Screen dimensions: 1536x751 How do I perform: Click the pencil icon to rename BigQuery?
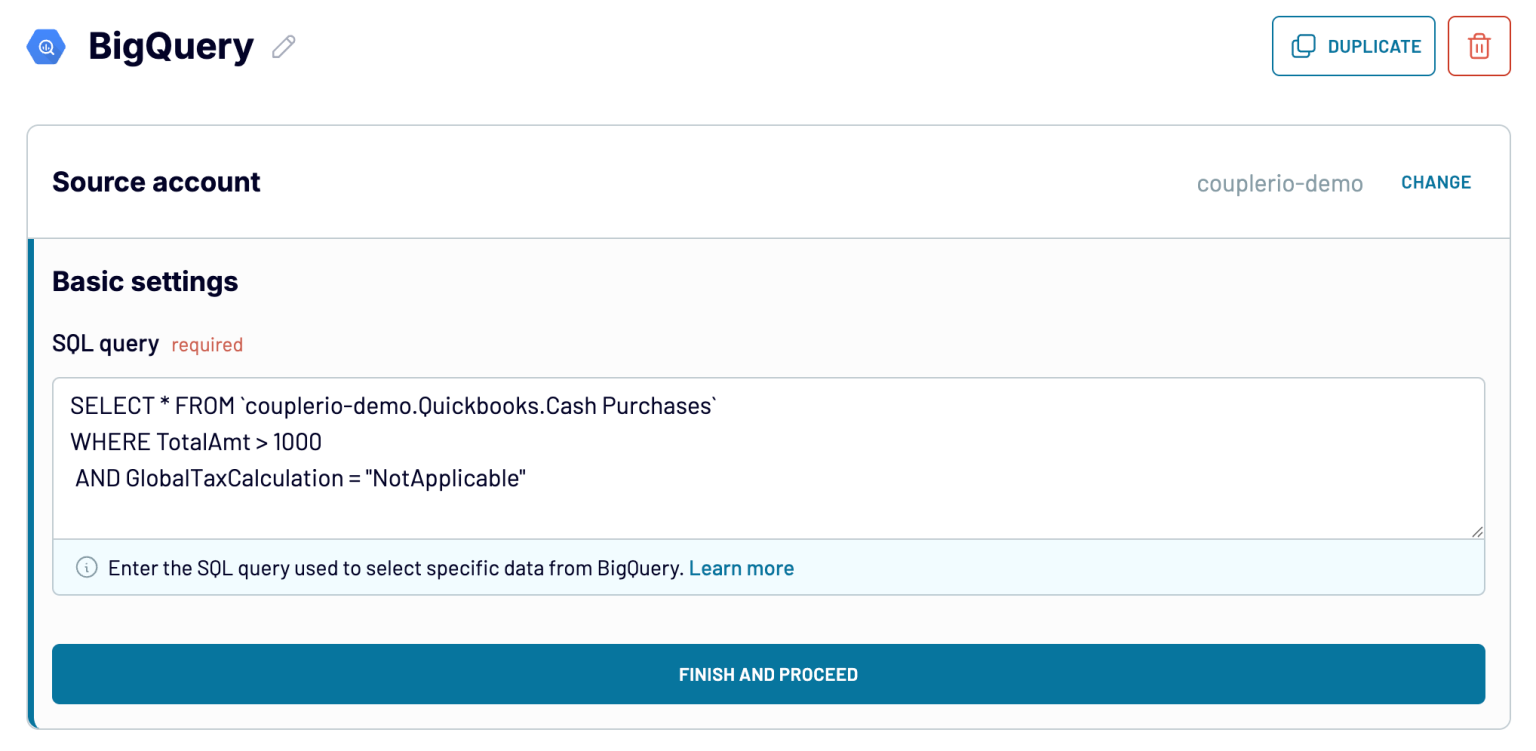pyautogui.click(x=284, y=47)
